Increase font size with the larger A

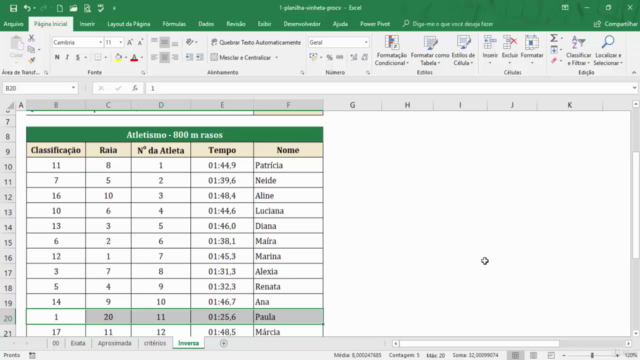click(x=130, y=42)
